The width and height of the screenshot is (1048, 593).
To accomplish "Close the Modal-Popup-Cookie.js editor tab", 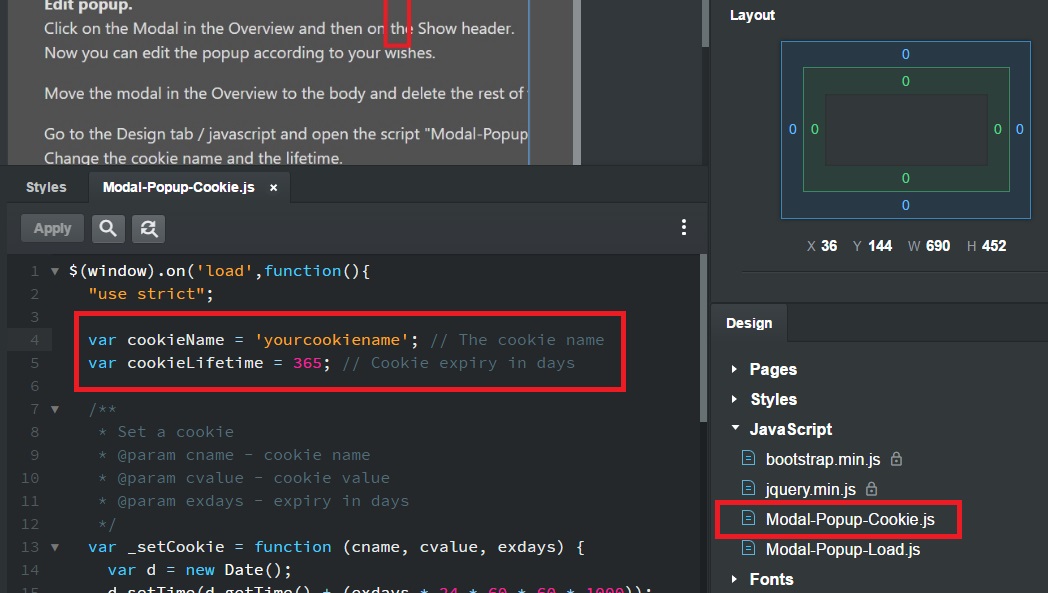I will pyautogui.click(x=273, y=188).
